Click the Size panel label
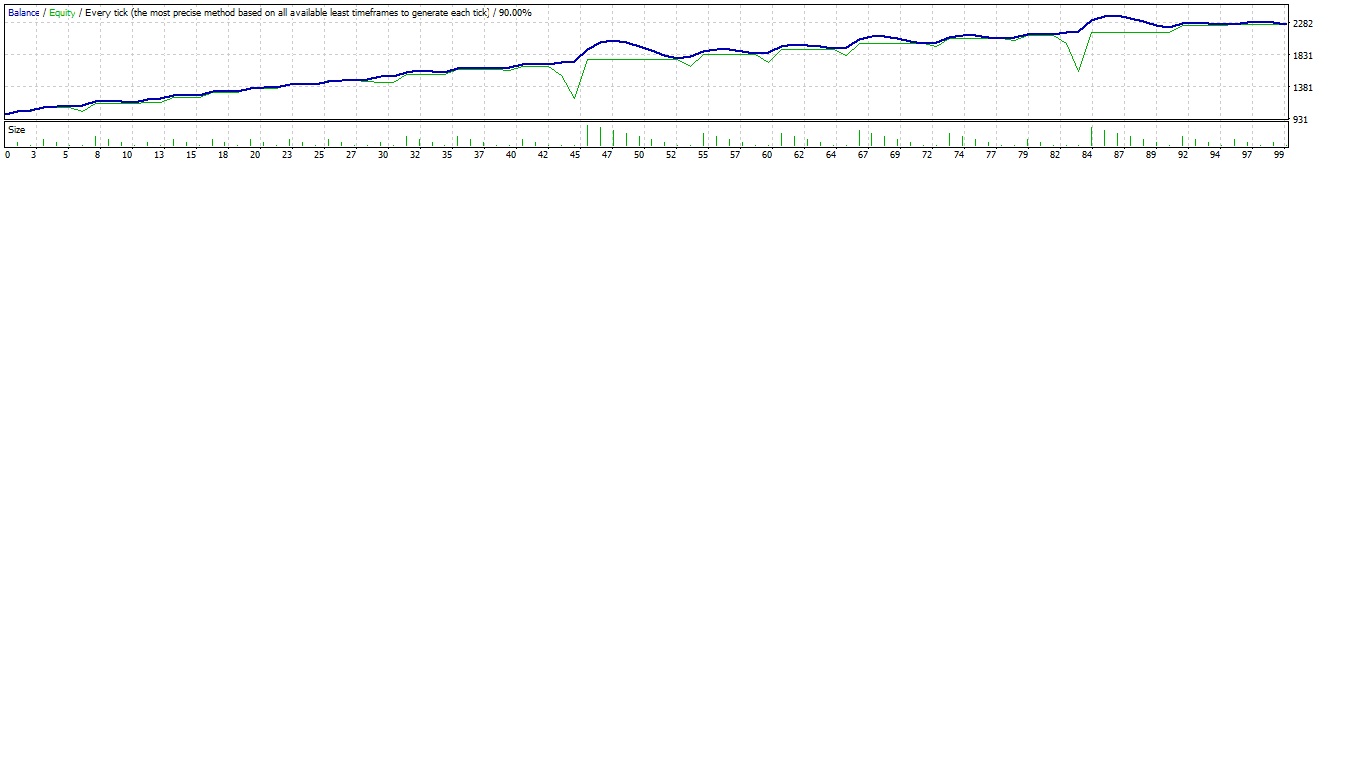This screenshot has height=768, width=1366. (x=17, y=130)
